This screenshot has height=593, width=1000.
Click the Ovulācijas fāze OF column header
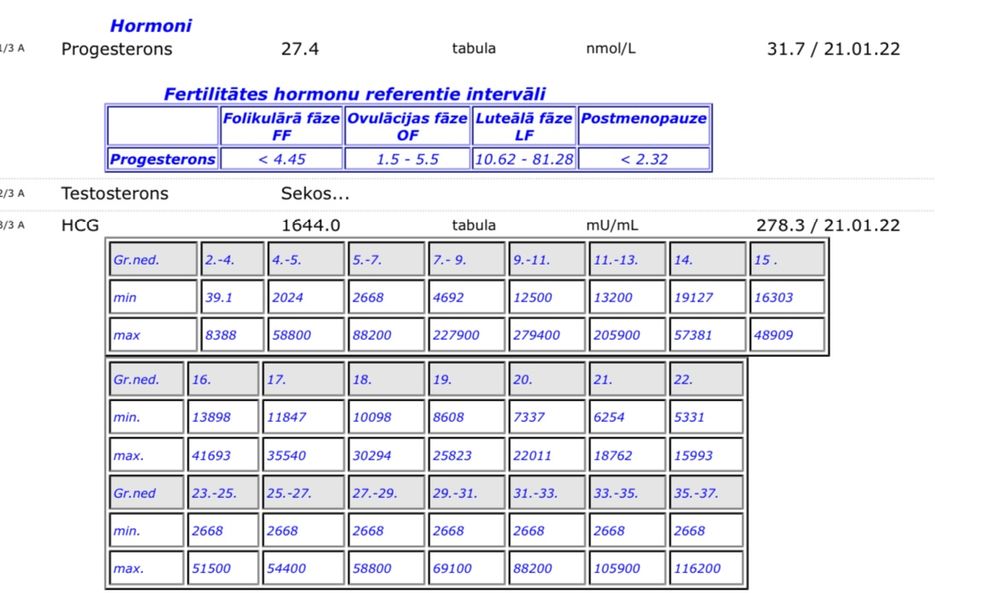coord(407,126)
